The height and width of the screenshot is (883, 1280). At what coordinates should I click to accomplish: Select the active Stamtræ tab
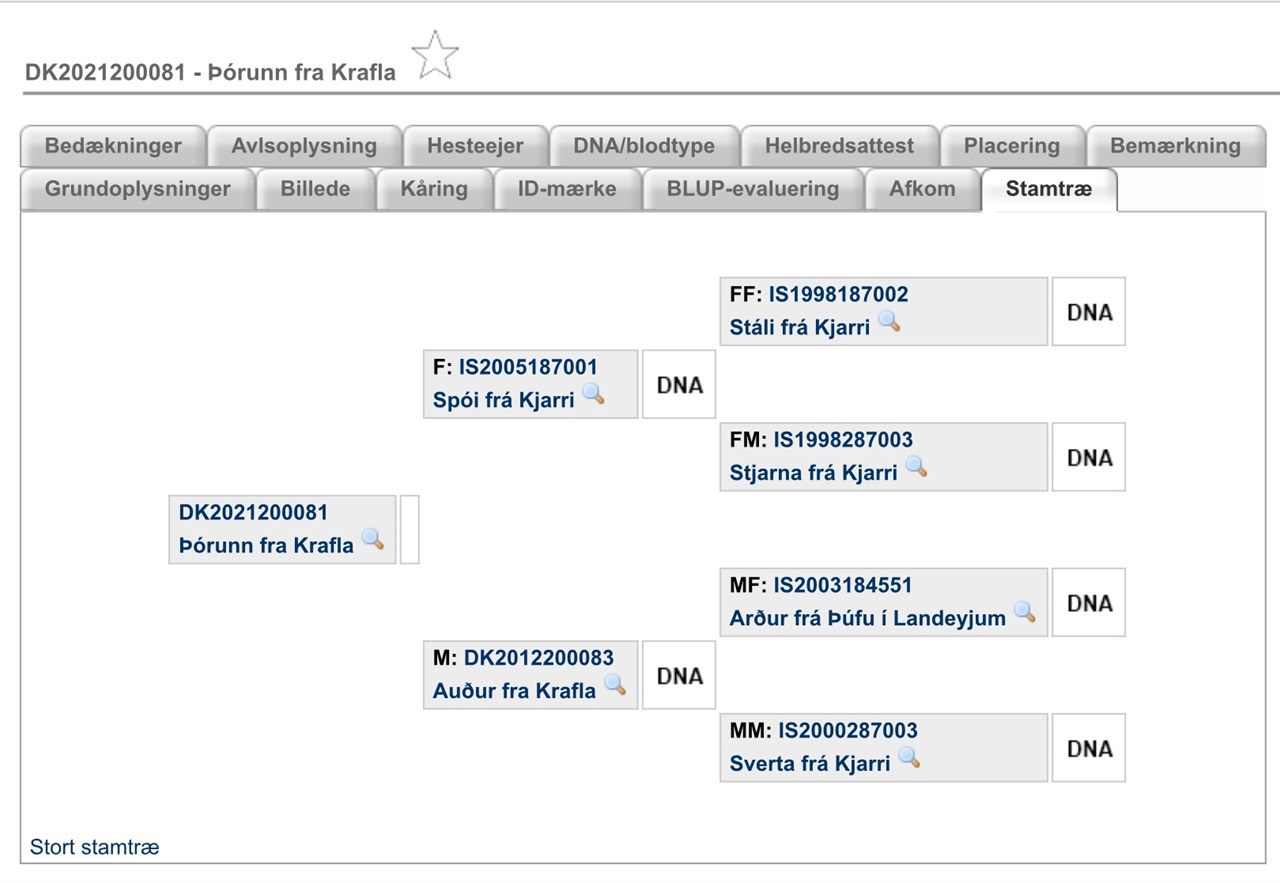(x=1049, y=189)
